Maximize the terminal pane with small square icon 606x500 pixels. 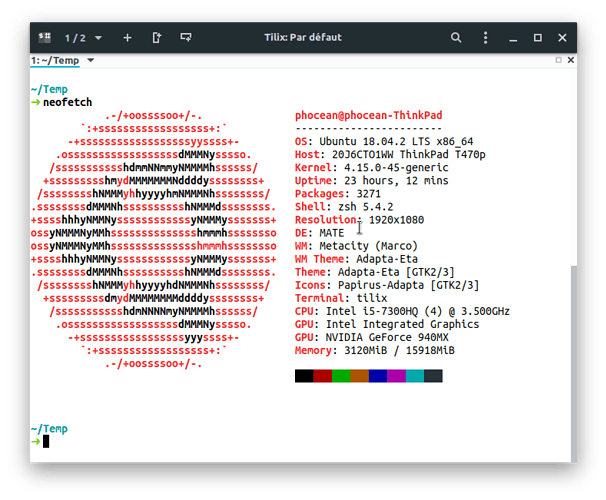point(558,60)
